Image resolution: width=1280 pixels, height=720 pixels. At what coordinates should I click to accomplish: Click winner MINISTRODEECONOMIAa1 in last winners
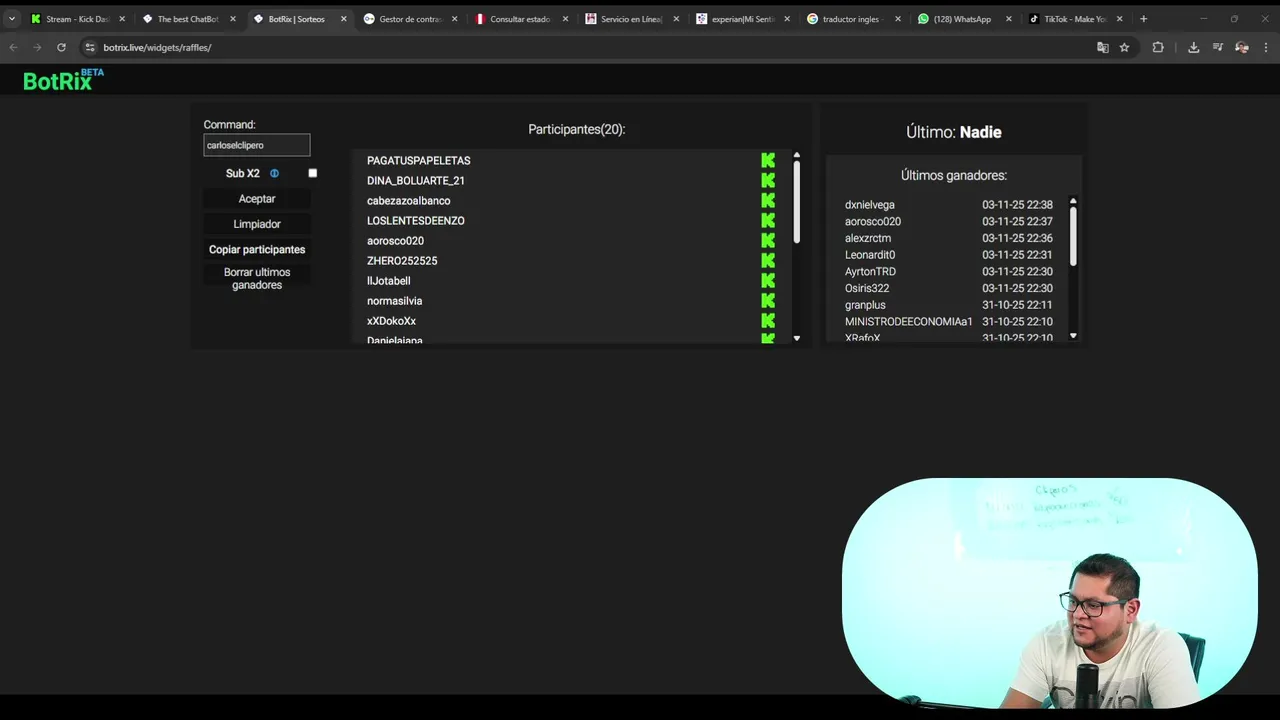(909, 322)
